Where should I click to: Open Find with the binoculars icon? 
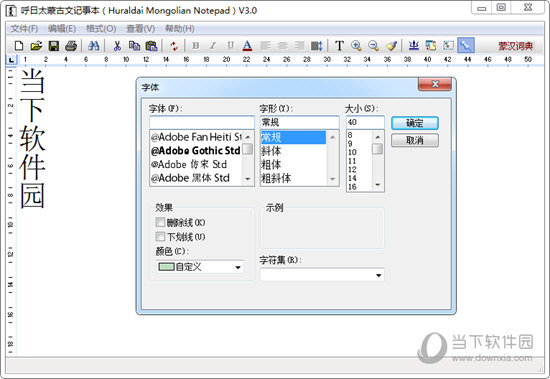coord(93,46)
